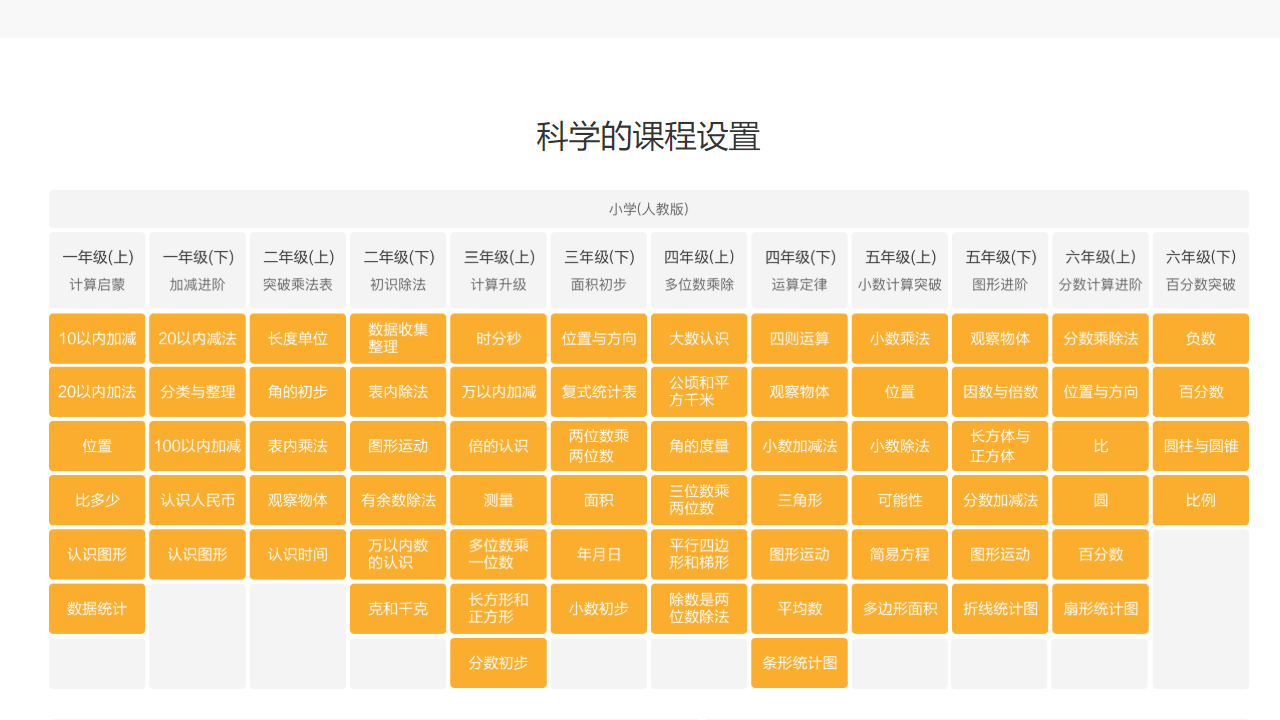The height and width of the screenshot is (720, 1280).
Task: Select the 万以内加减 lesson
Action: click(498, 392)
